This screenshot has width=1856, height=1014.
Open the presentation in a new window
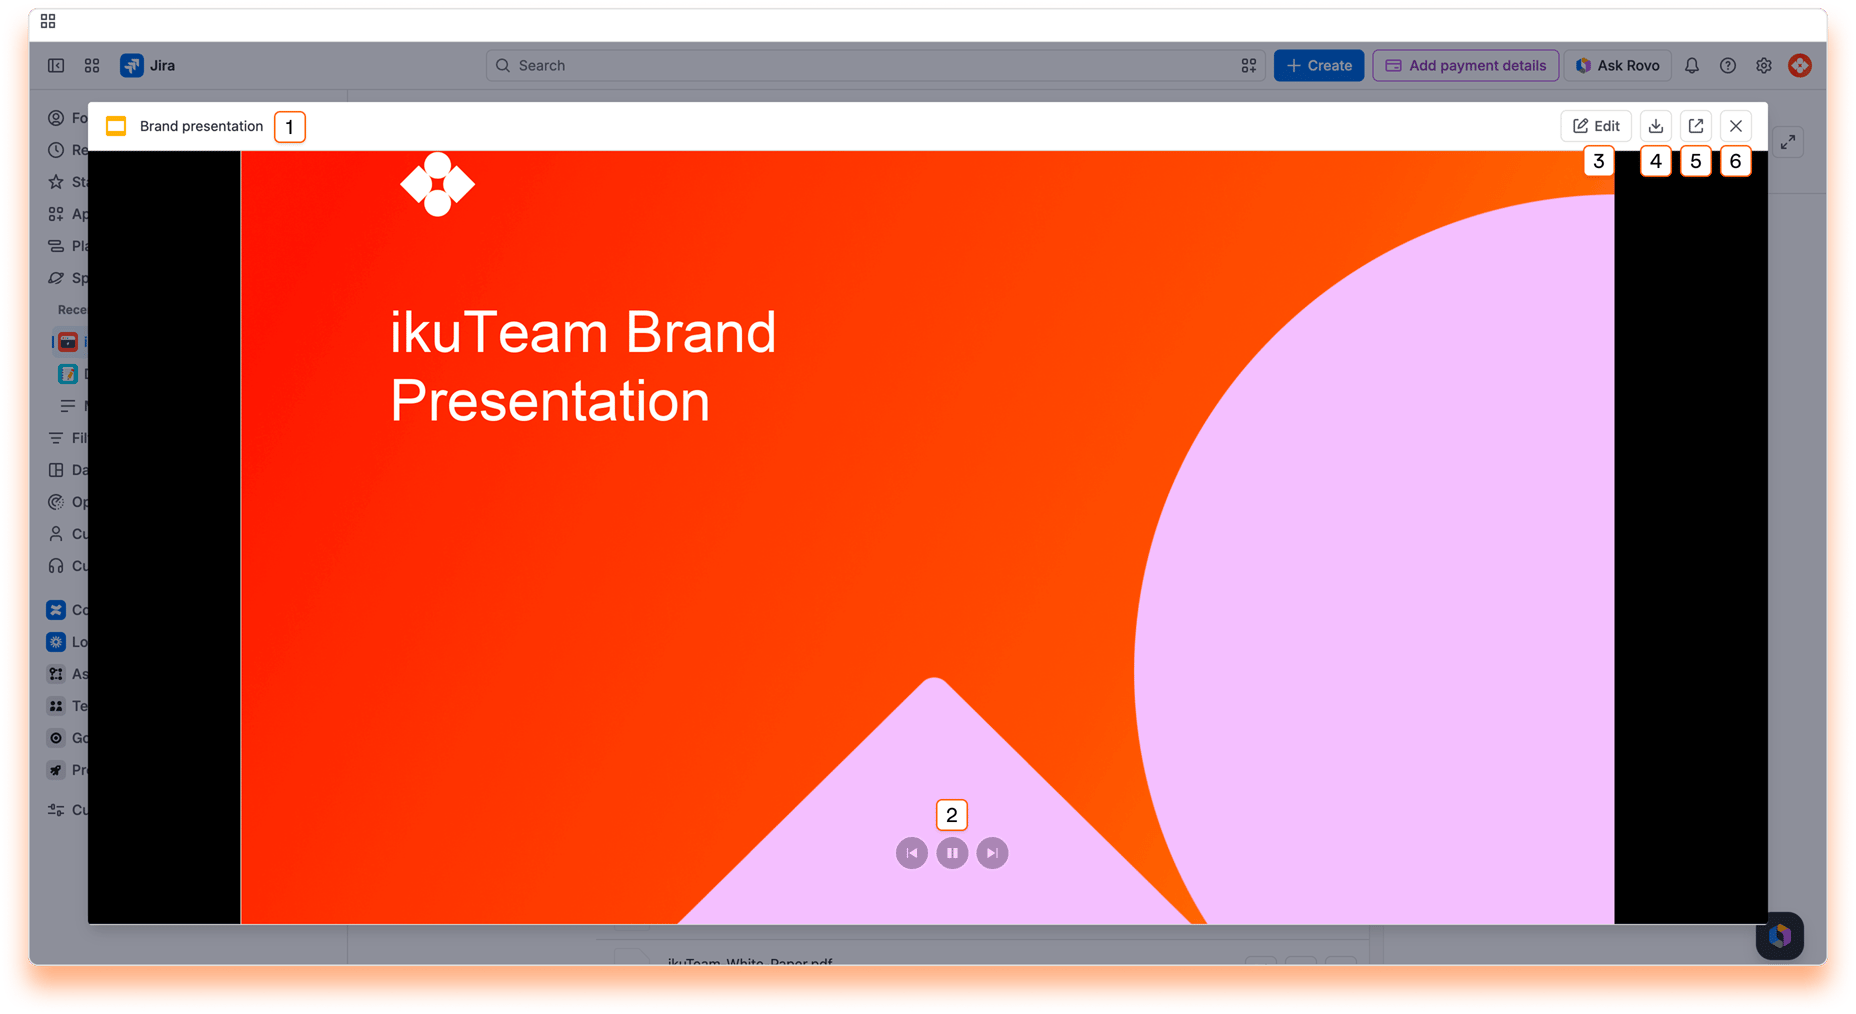[x=1696, y=126]
